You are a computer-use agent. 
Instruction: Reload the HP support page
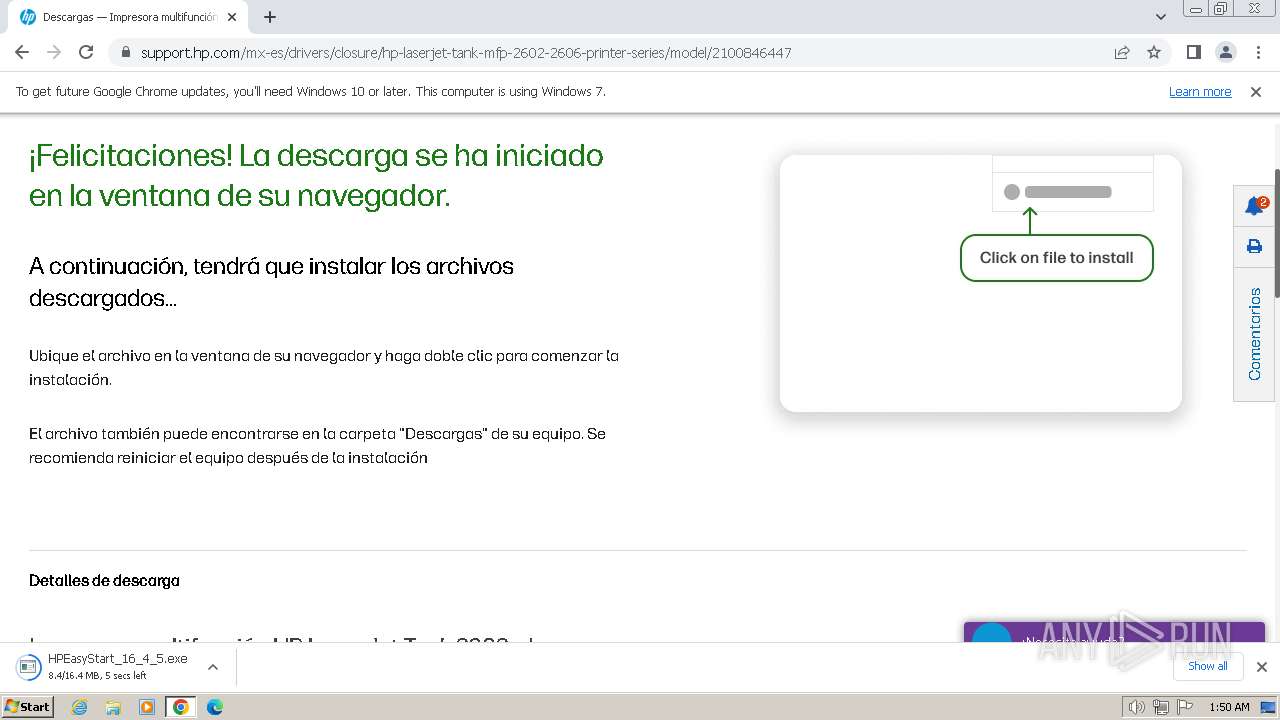pyautogui.click(x=86, y=52)
